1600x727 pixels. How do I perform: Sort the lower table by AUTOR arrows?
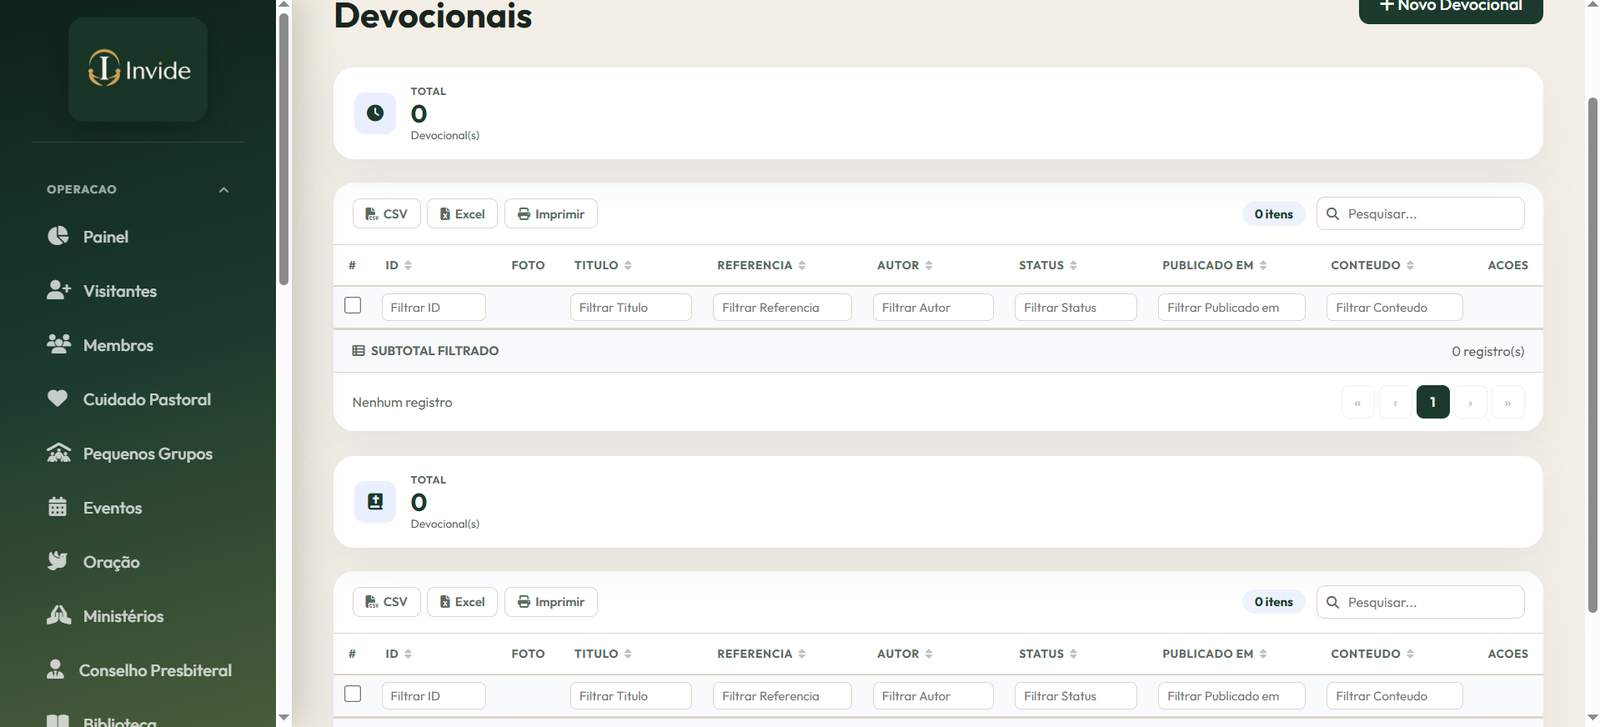(x=929, y=654)
